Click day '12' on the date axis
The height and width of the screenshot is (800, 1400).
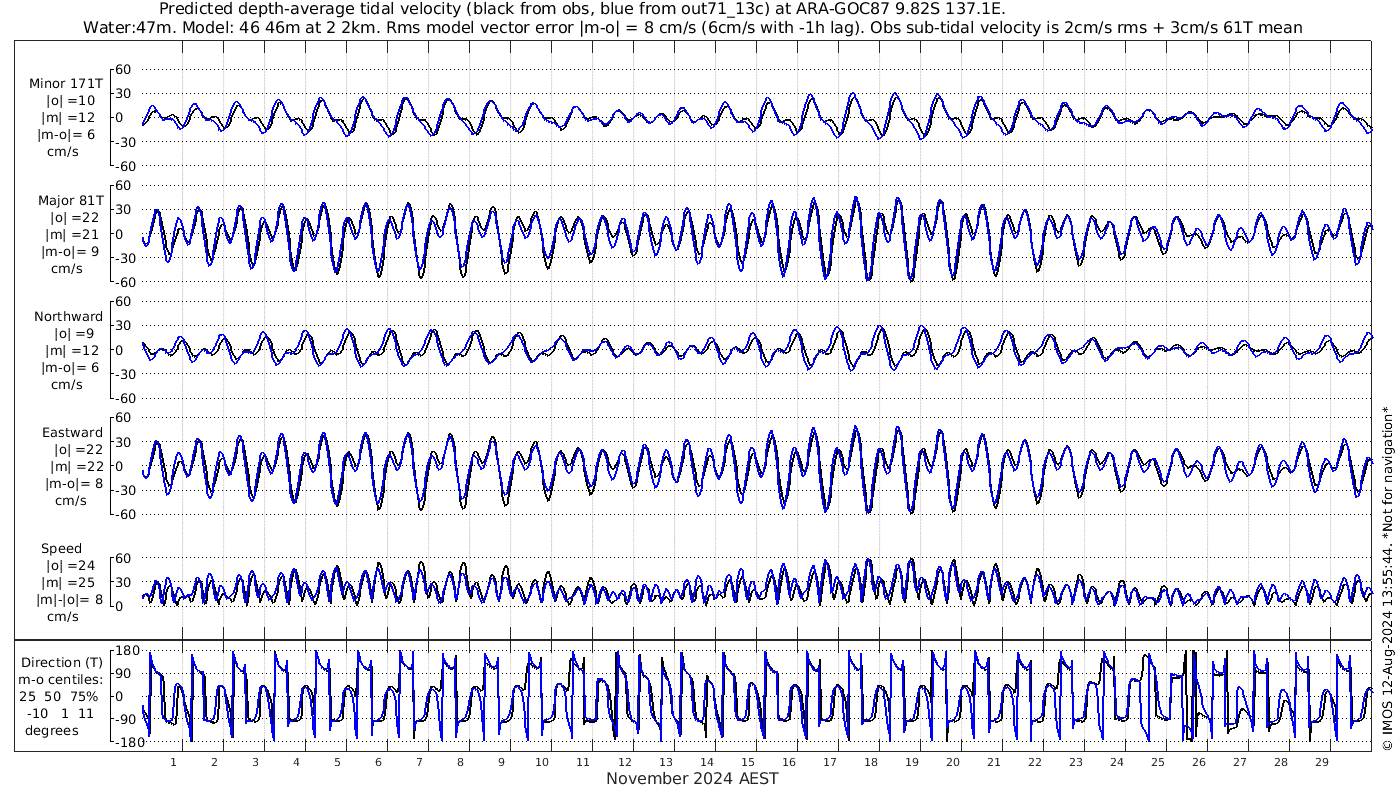click(624, 761)
